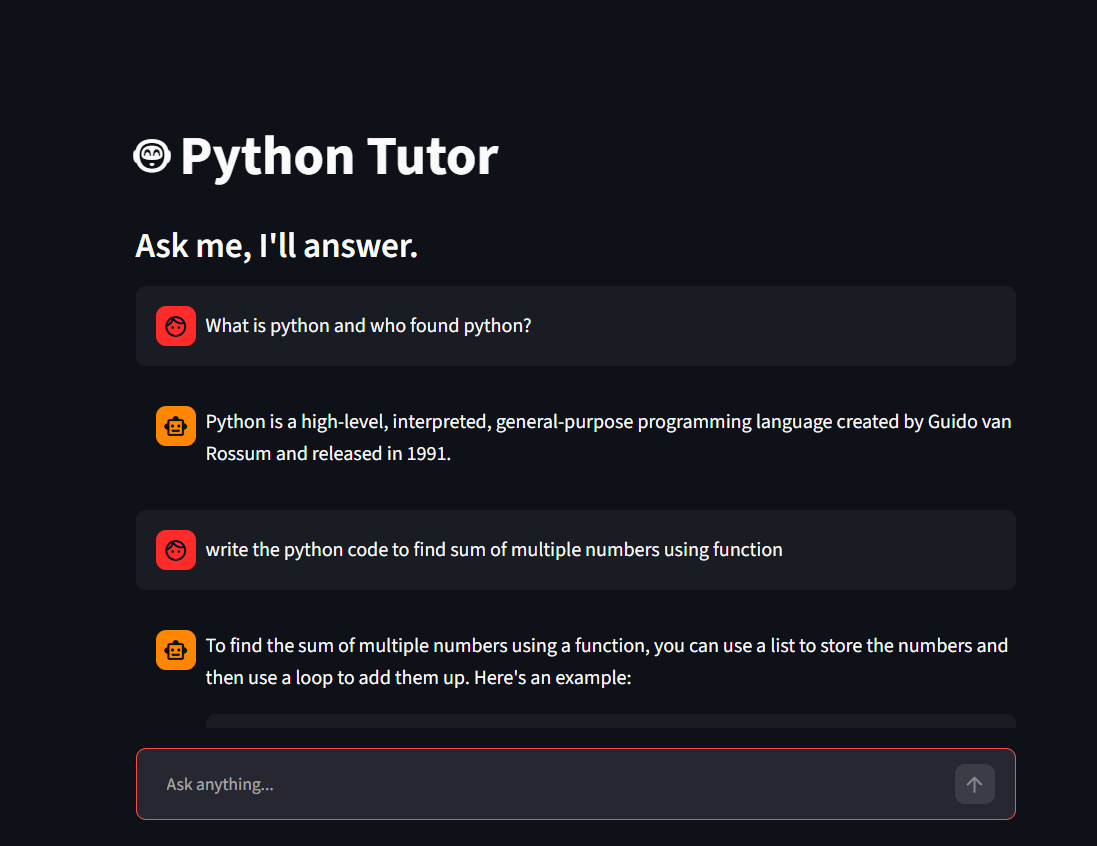The image size is (1097, 846).
Task: Click the "Python Tutor" title heading
Action: tap(339, 157)
